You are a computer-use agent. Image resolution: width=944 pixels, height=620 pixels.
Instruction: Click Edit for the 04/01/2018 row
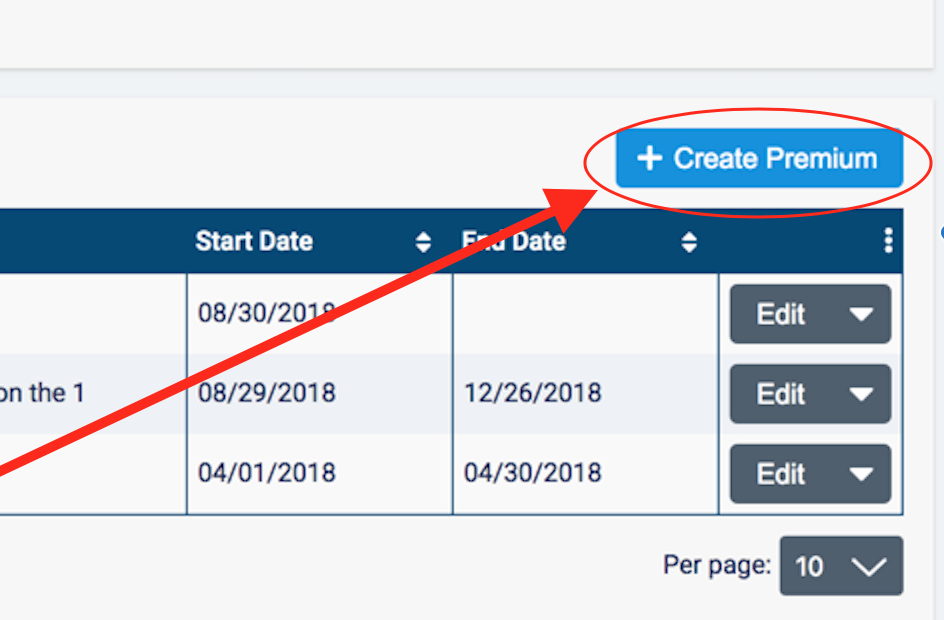pos(781,474)
